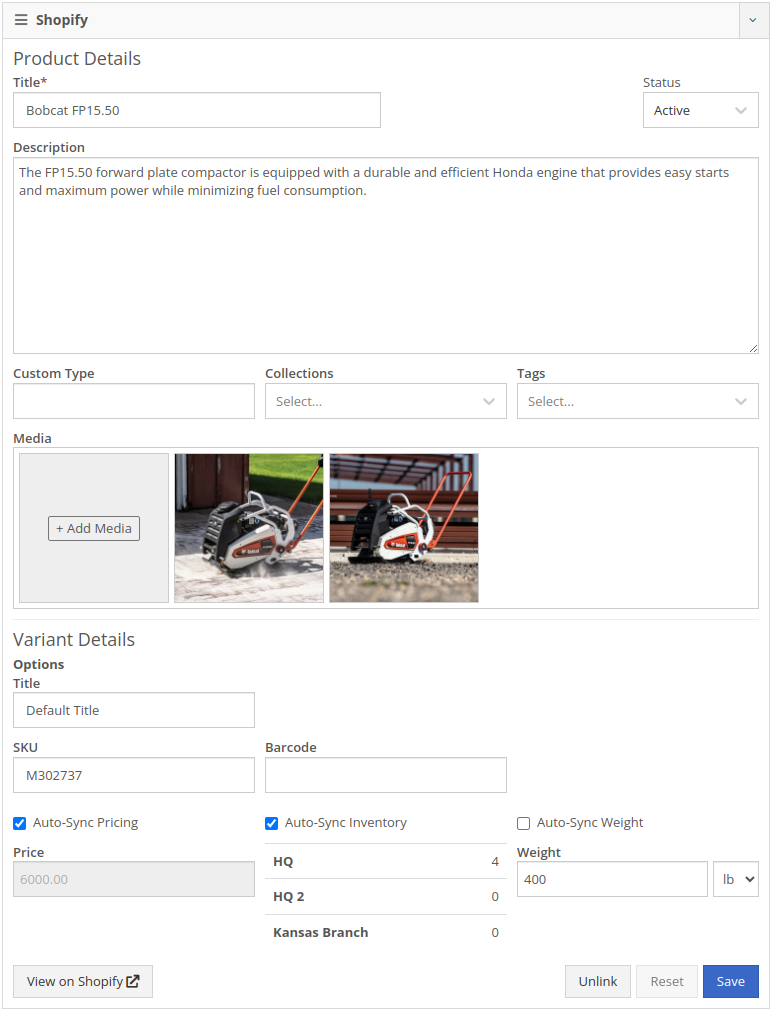
Task: Focus the SKU field containing M302737
Action: 134,775
